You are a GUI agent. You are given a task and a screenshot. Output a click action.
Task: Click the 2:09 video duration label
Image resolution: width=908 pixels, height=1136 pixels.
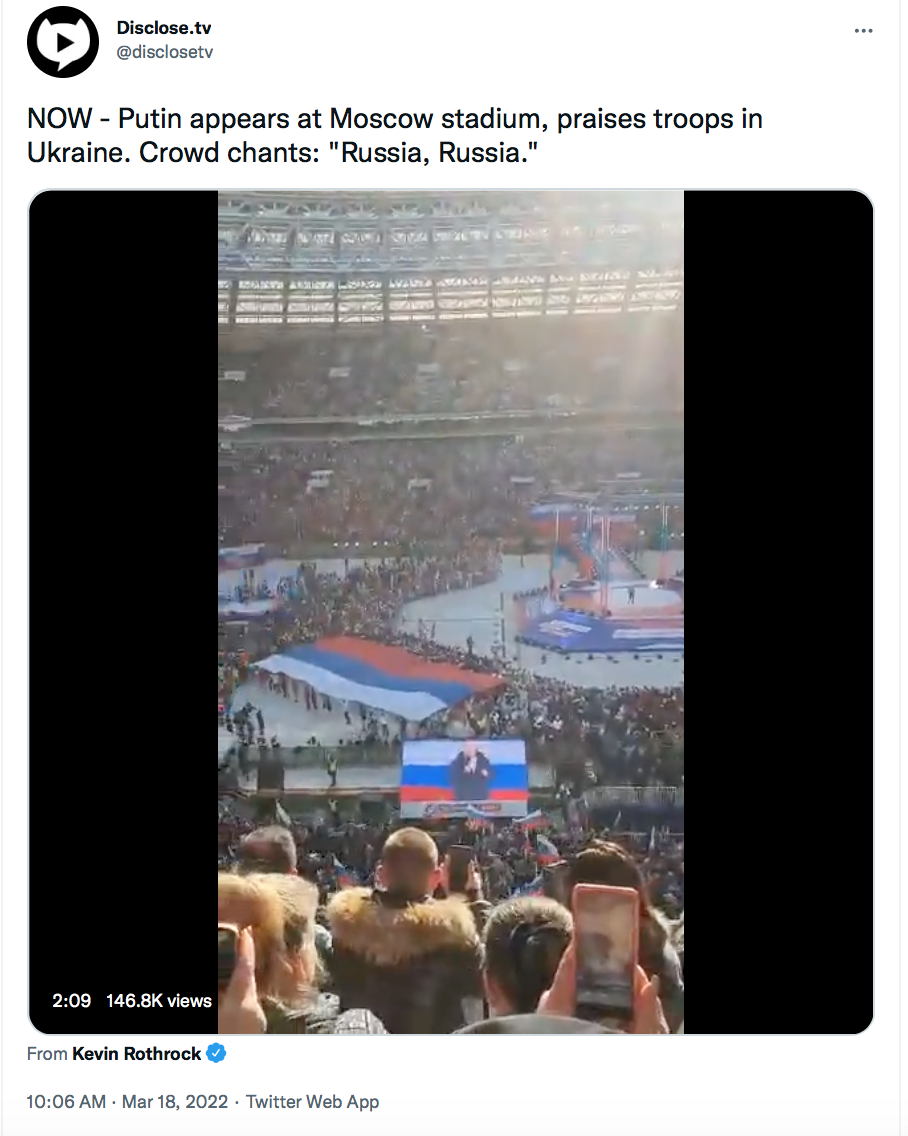pyautogui.click(x=72, y=1000)
